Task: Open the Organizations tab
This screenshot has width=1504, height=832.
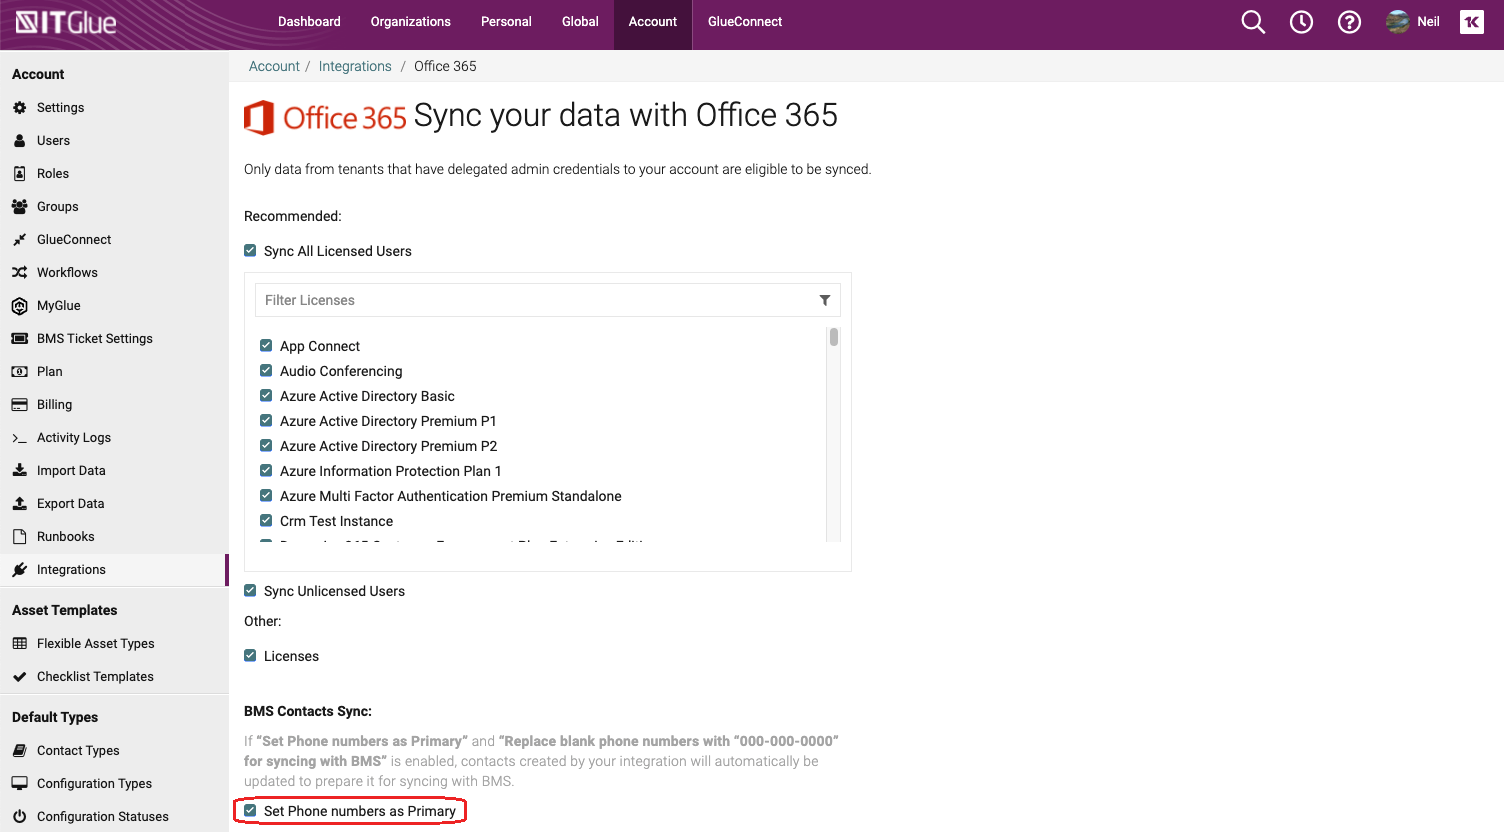Action: [x=410, y=22]
